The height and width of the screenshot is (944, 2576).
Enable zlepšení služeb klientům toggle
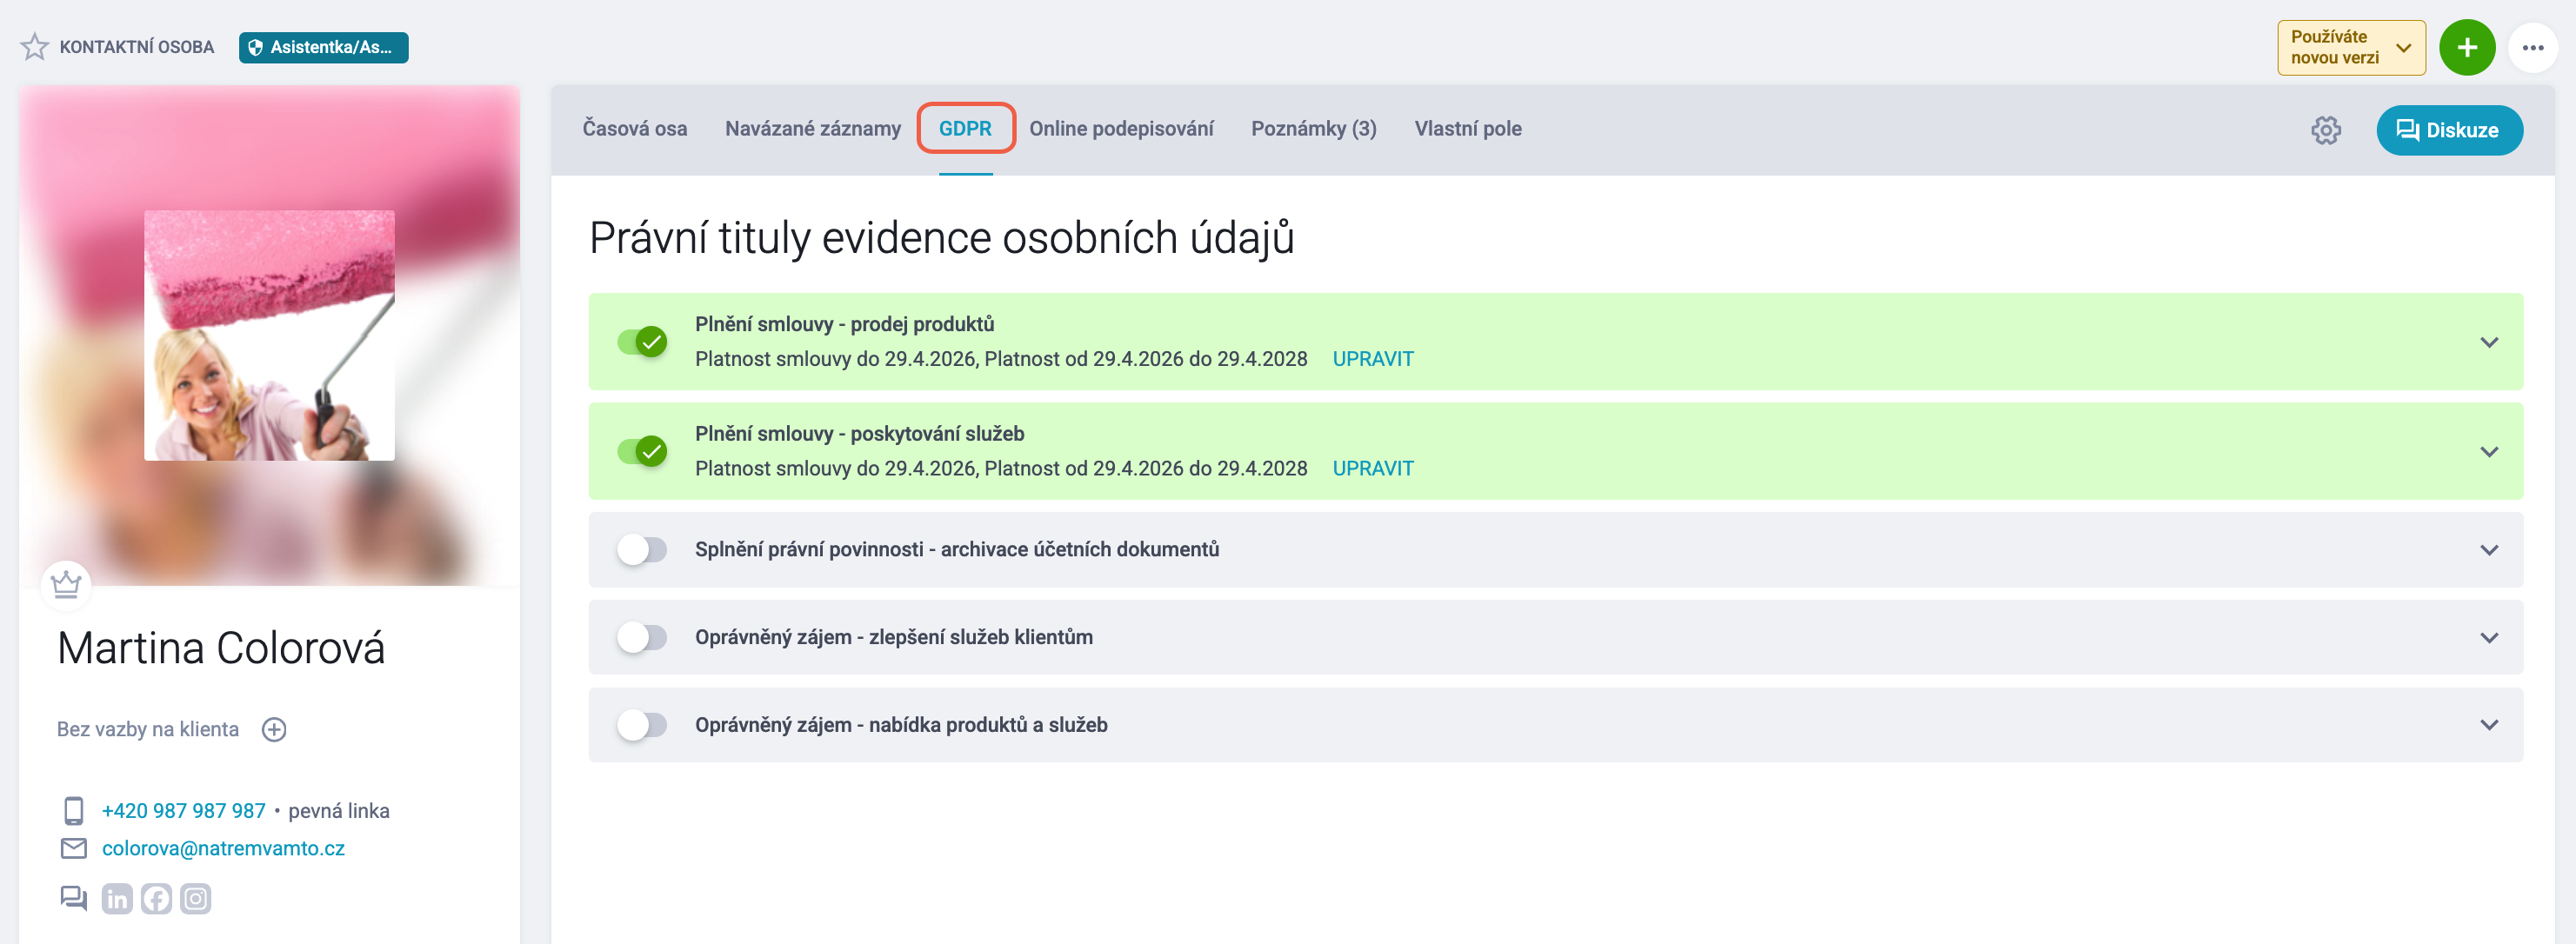click(642, 638)
